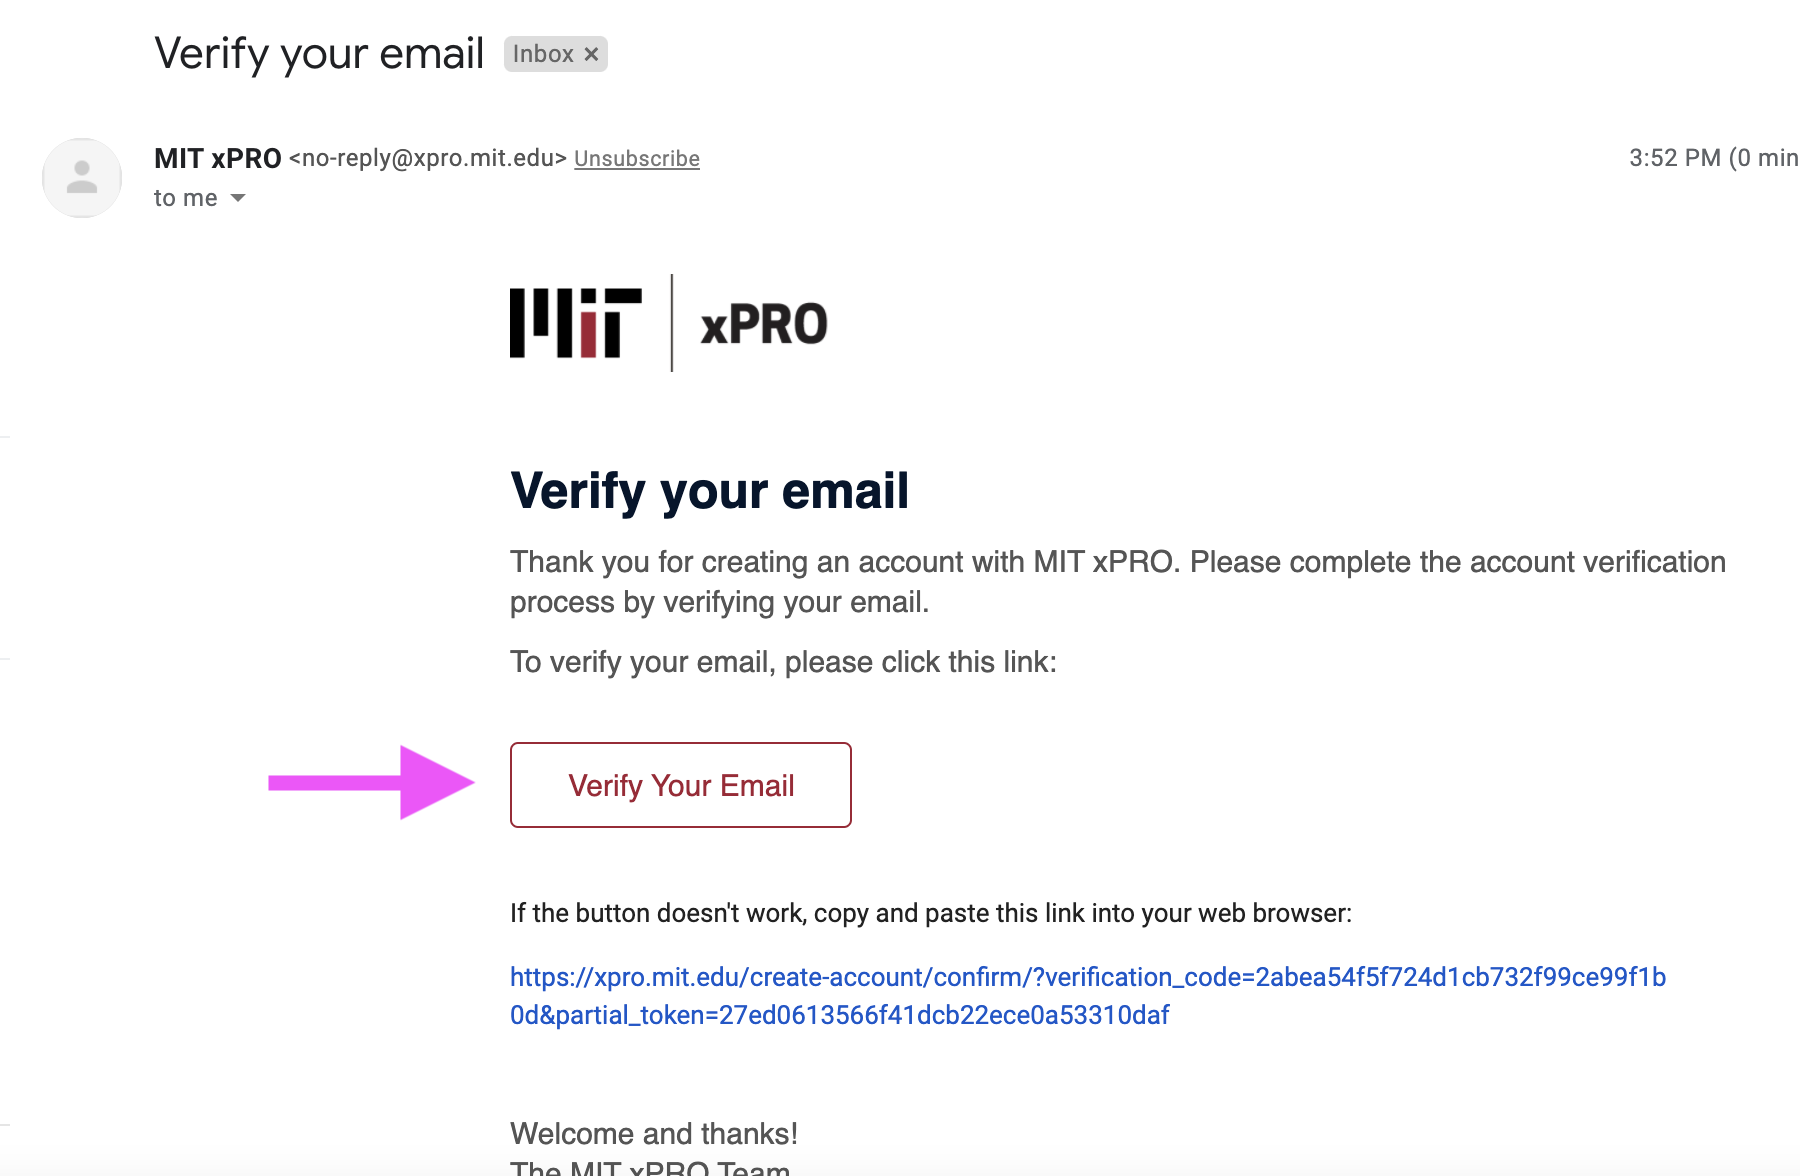Screen dimensions: 1800x1176
Task: Click the MIT xPRO sender name
Action: pyautogui.click(x=218, y=158)
